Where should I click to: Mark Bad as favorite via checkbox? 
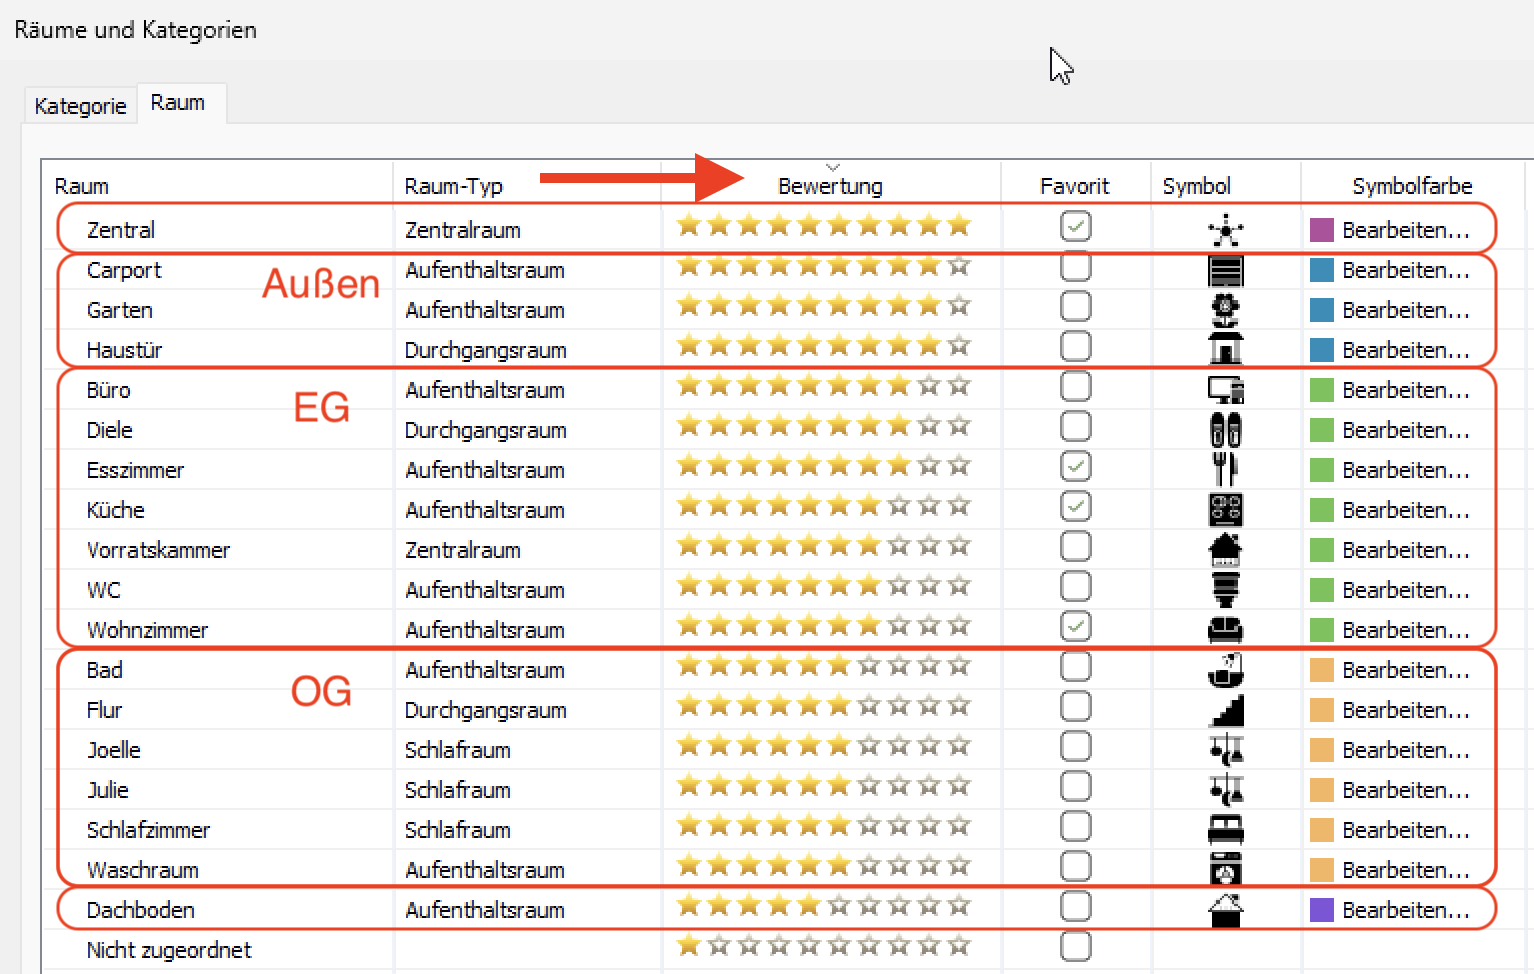(1076, 667)
